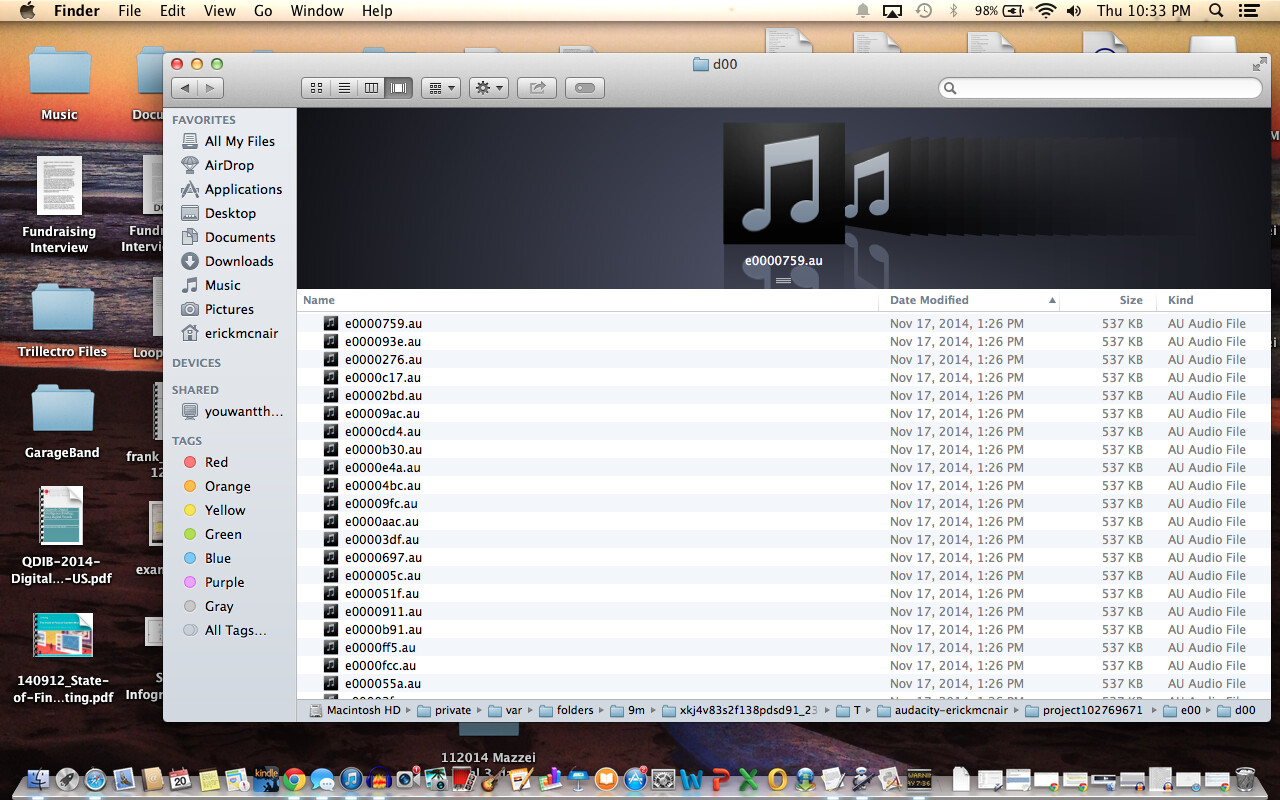The image size is (1280, 800).
Task: Open the Go menu
Action: click(x=263, y=11)
